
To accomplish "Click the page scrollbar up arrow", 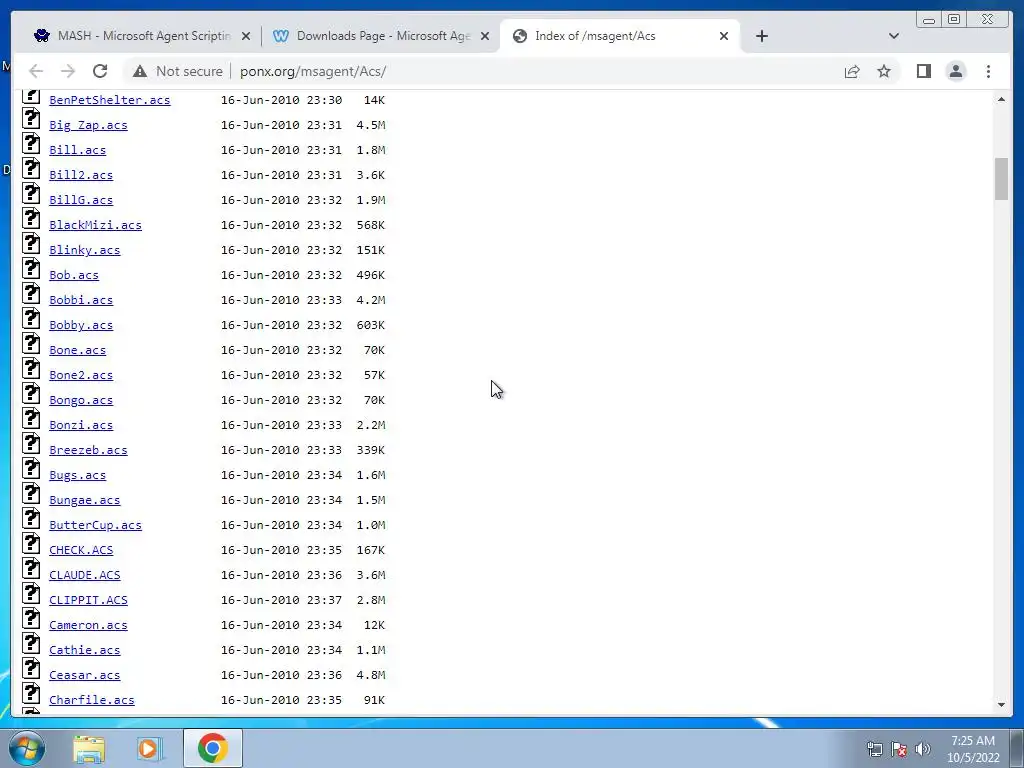I will [1001, 99].
